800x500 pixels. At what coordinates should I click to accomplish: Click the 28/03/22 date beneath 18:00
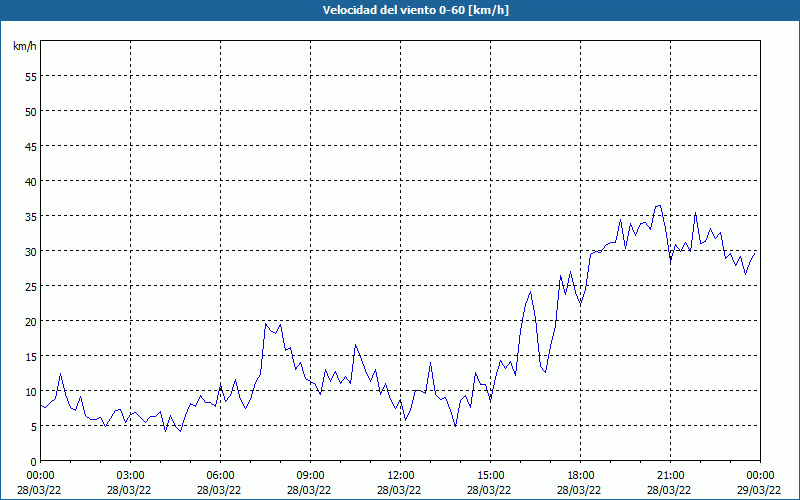[579, 490]
